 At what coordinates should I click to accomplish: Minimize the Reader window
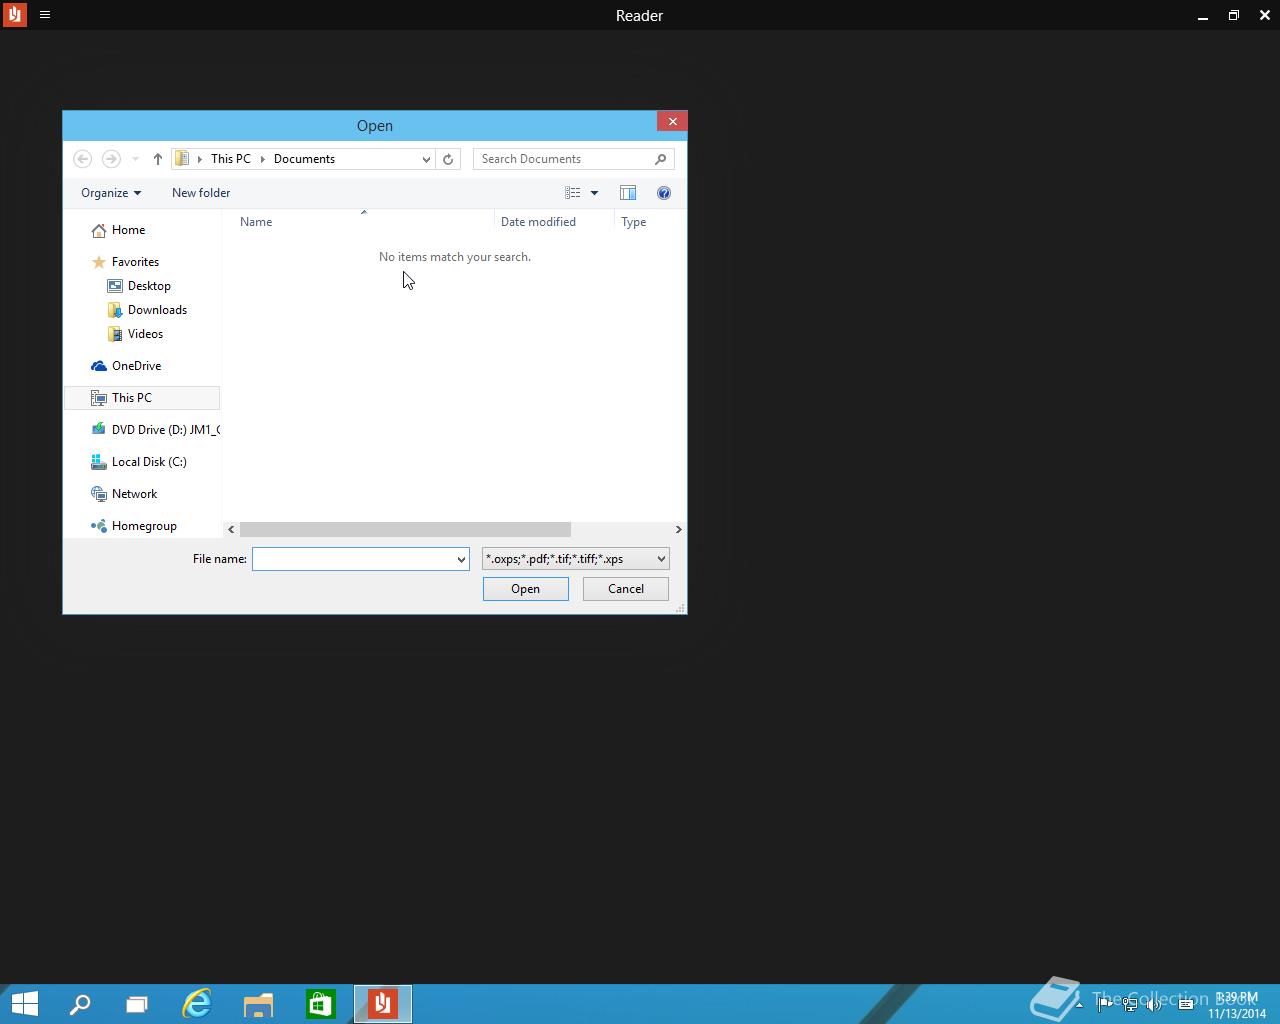click(1203, 16)
